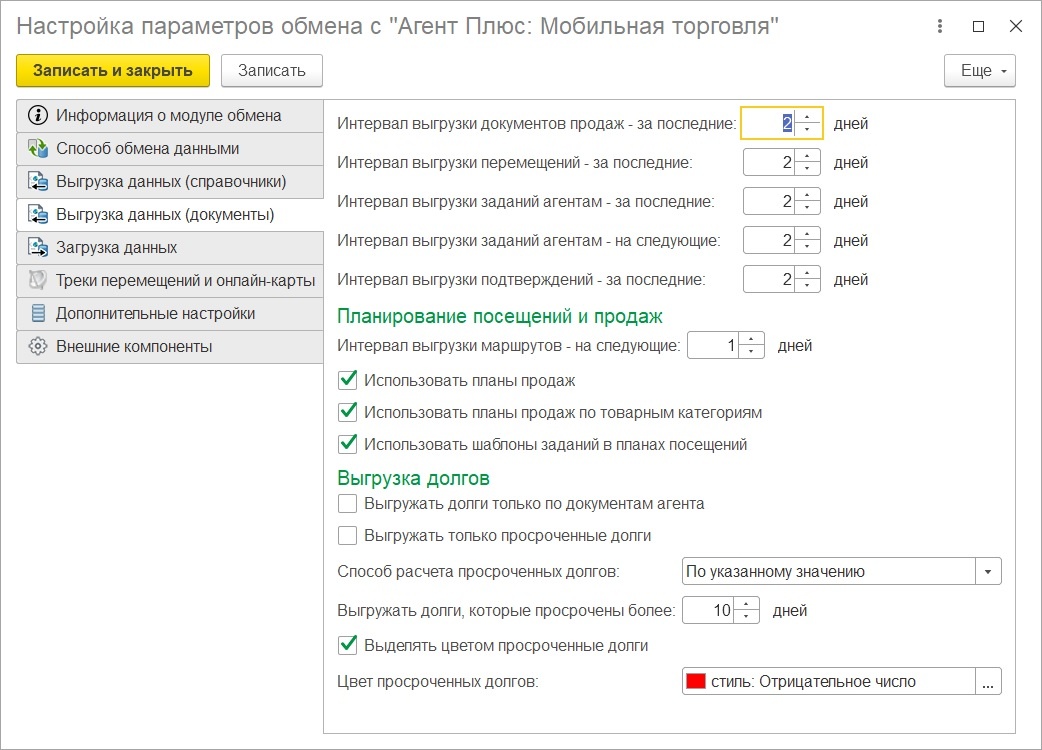Click sales documents interval value field
Screen dimensions: 1042x750
[769, 123]
